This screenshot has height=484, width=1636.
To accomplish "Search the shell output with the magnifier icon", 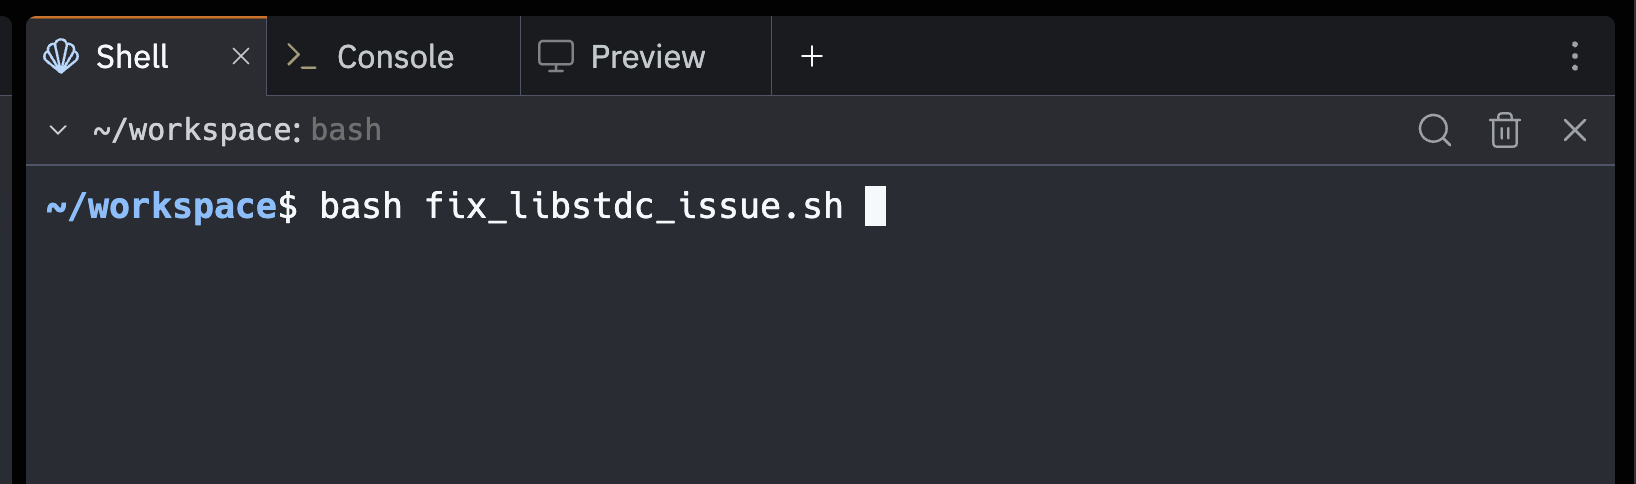I will click(x=1434, y=130).
